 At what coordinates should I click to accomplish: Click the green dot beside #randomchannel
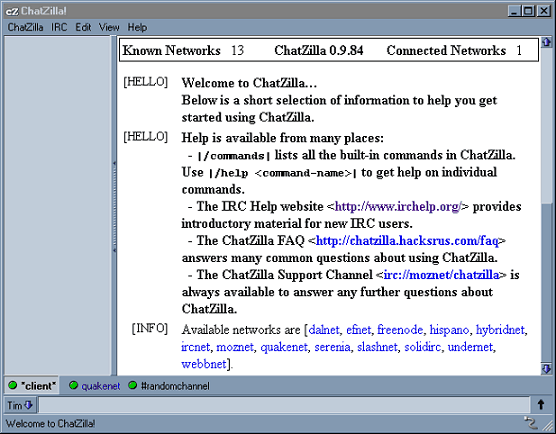[x=133, y=385]
